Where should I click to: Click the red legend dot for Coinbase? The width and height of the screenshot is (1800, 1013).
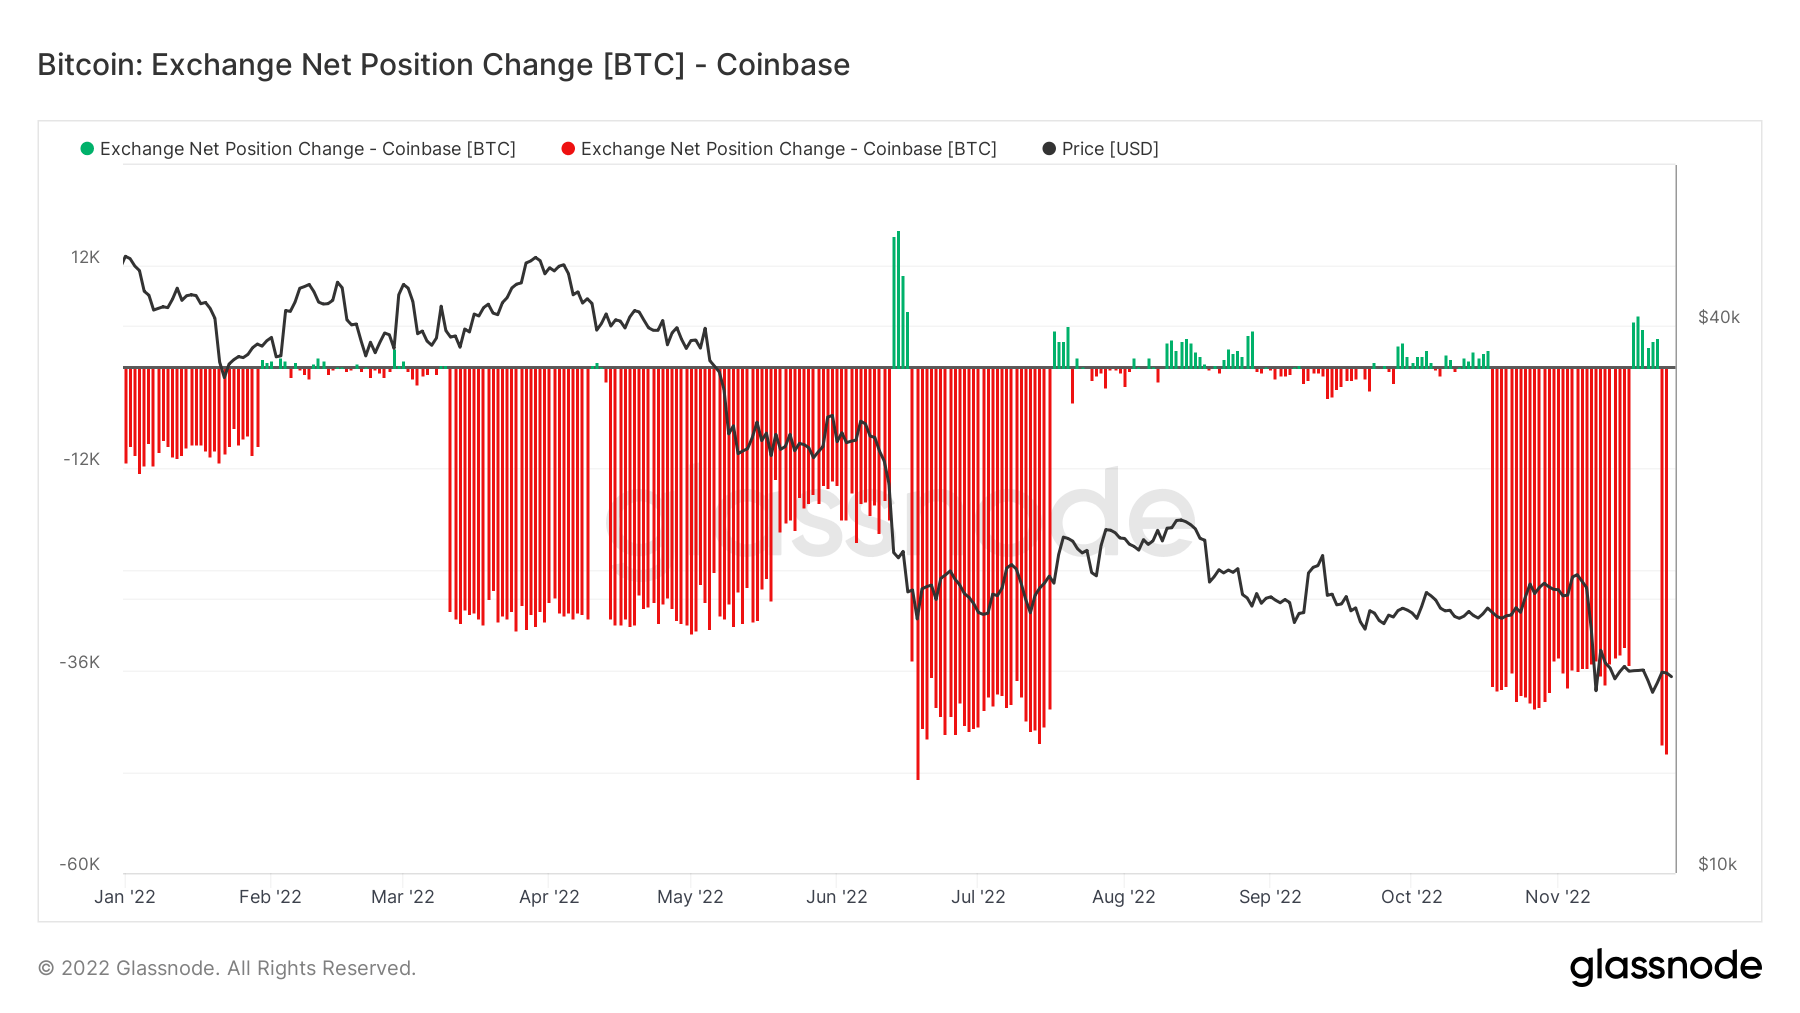pyautogui.click(x=568, y=149)
